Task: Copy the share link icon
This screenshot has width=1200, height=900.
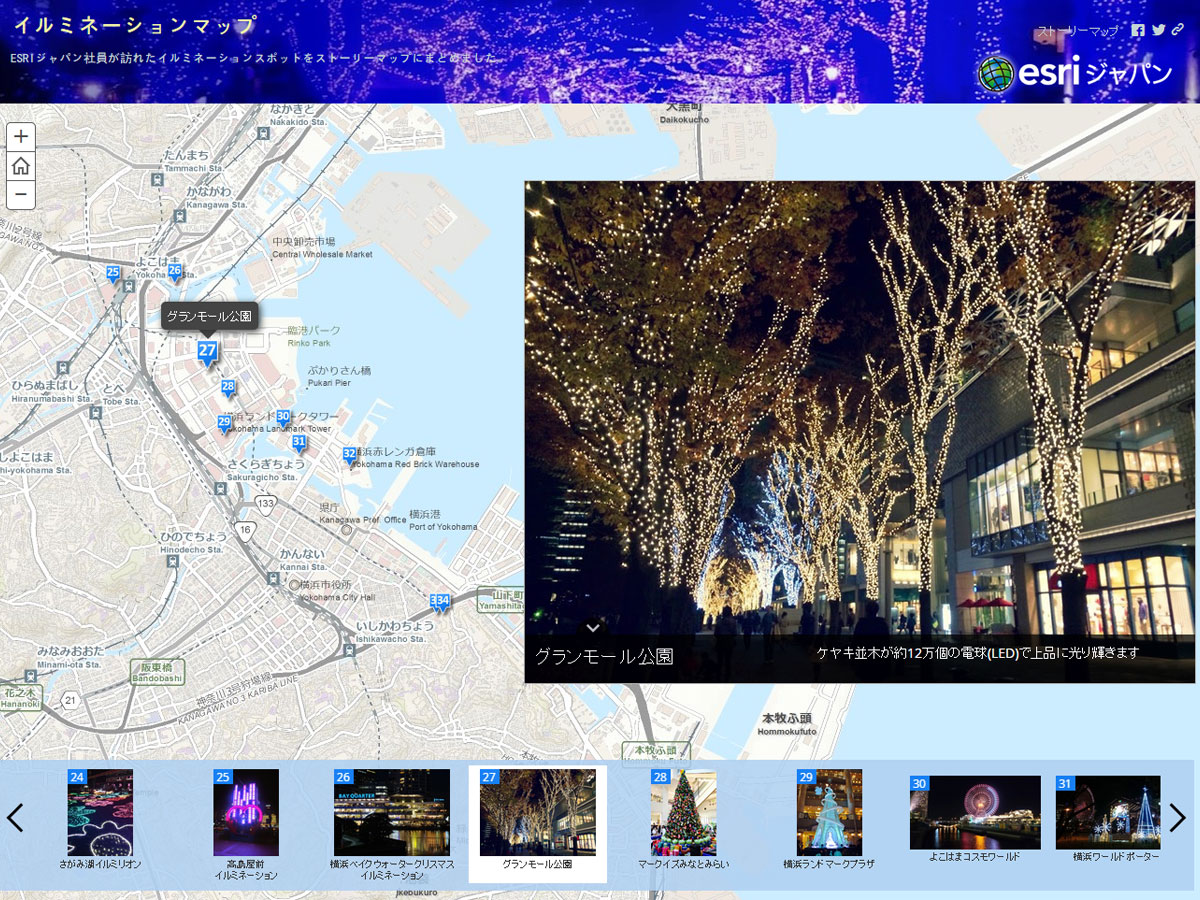Action: pyautogui.click(x=1179, y=30)
